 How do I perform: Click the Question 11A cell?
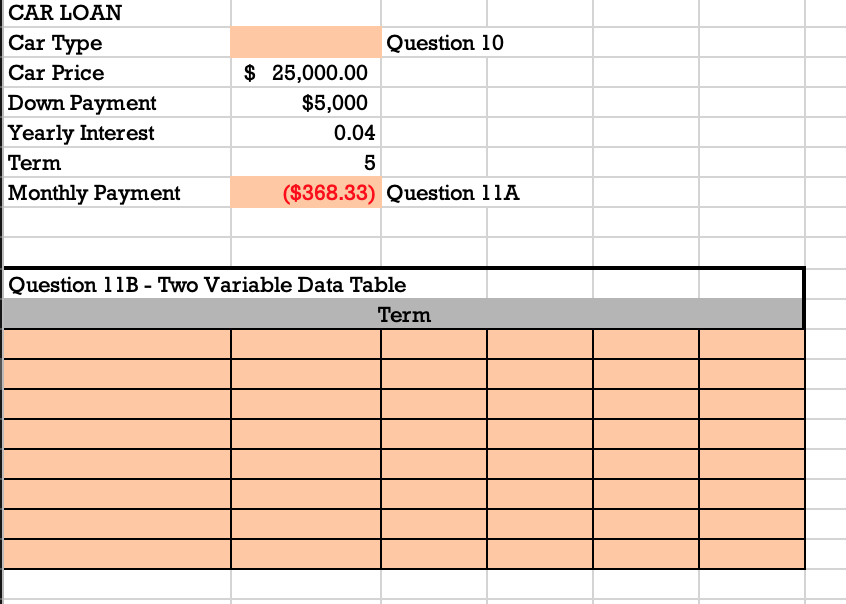(x=453, y=193)
